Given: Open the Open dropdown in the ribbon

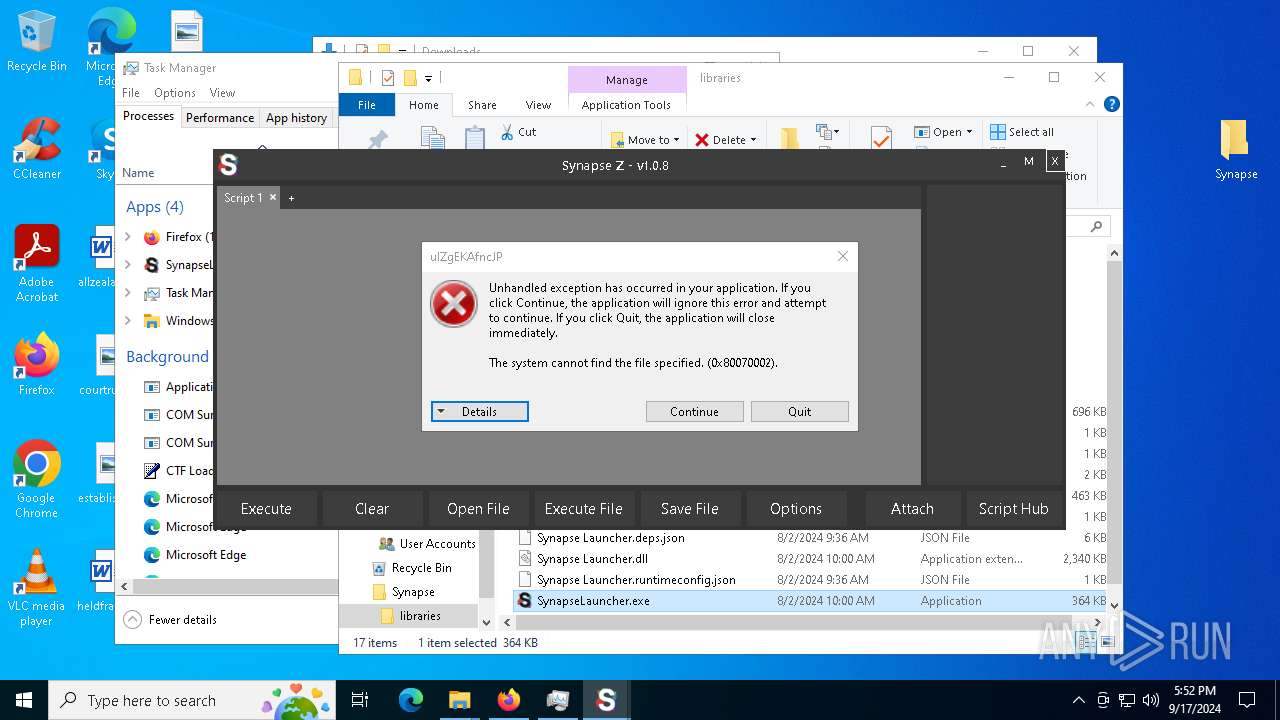Looking at the screenshot, I should (943, 132).
